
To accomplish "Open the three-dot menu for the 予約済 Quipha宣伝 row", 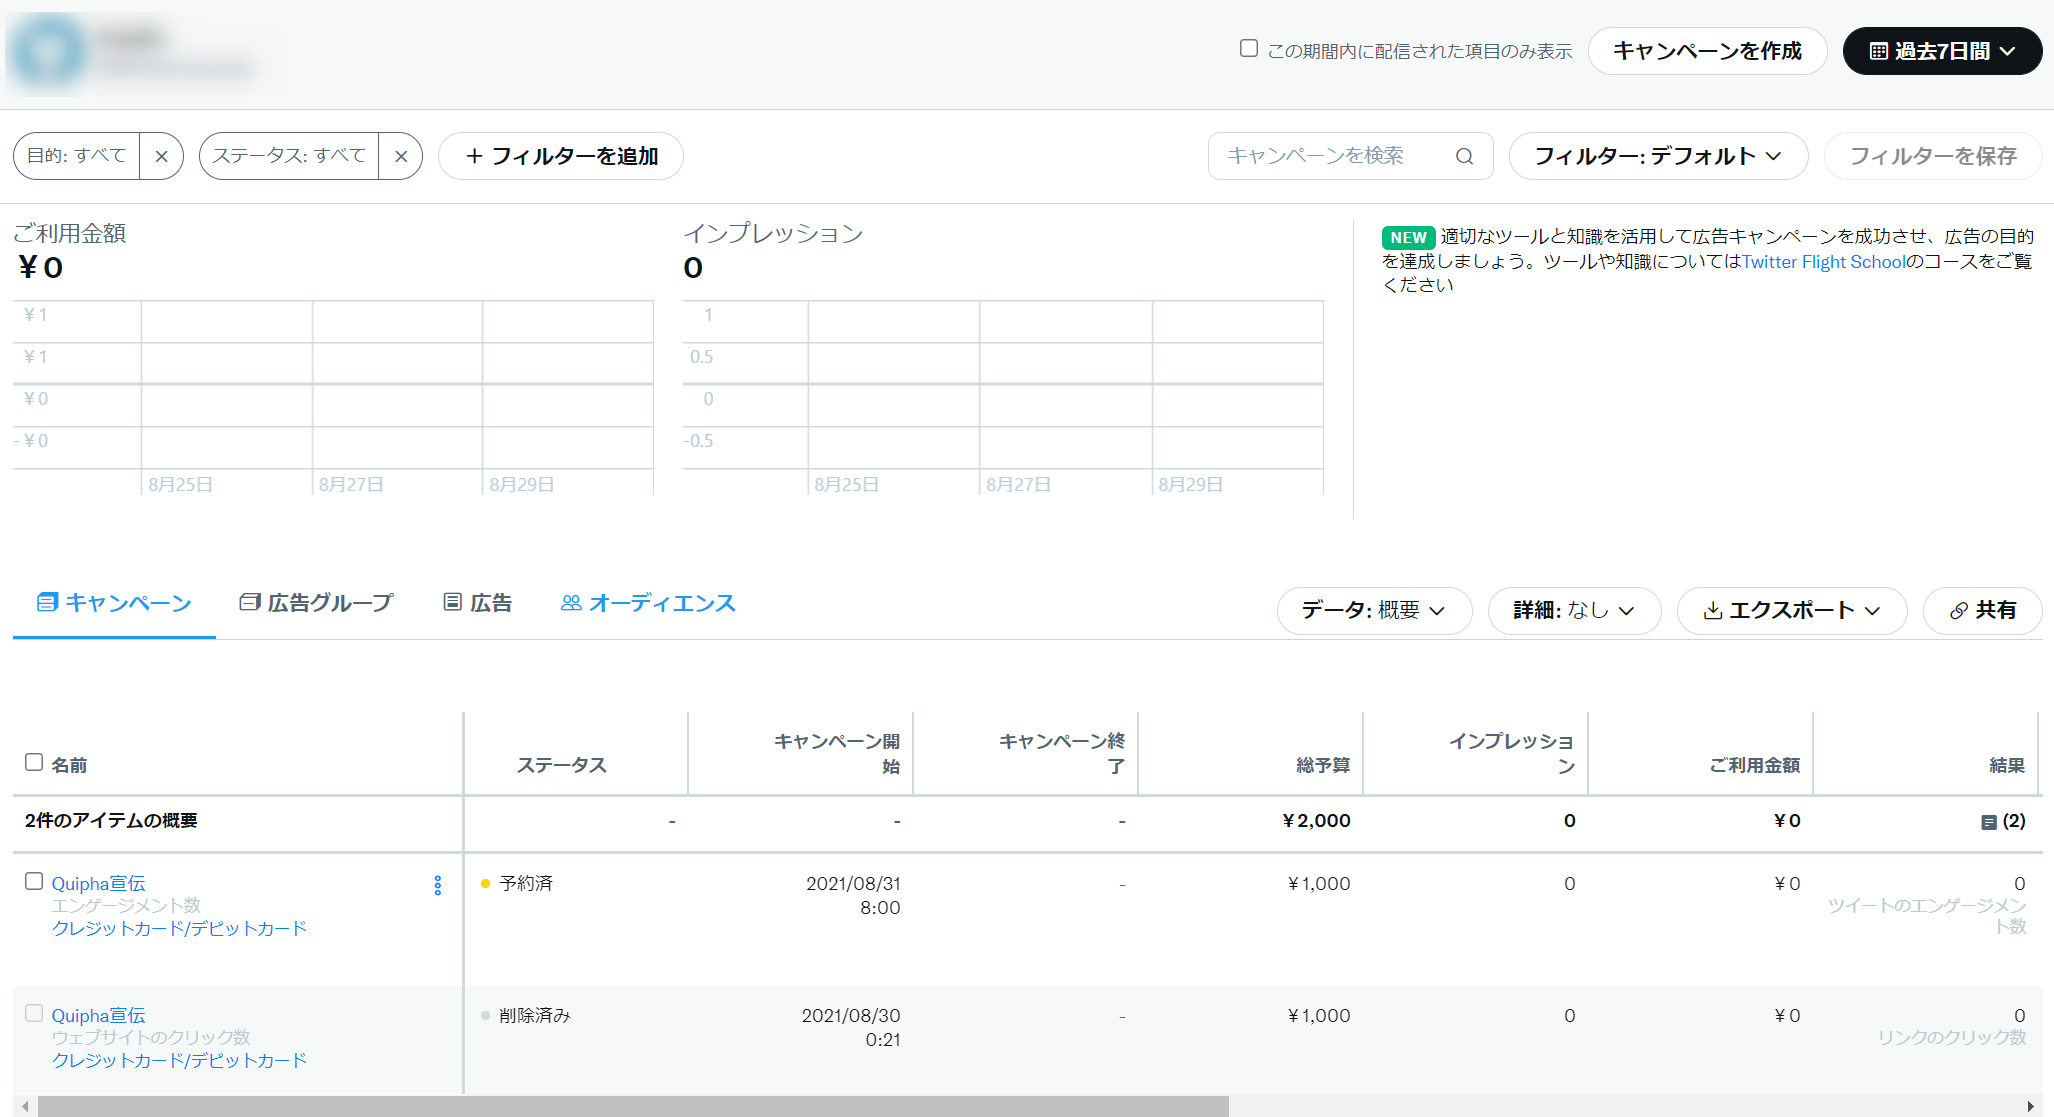I will (438, 885).
